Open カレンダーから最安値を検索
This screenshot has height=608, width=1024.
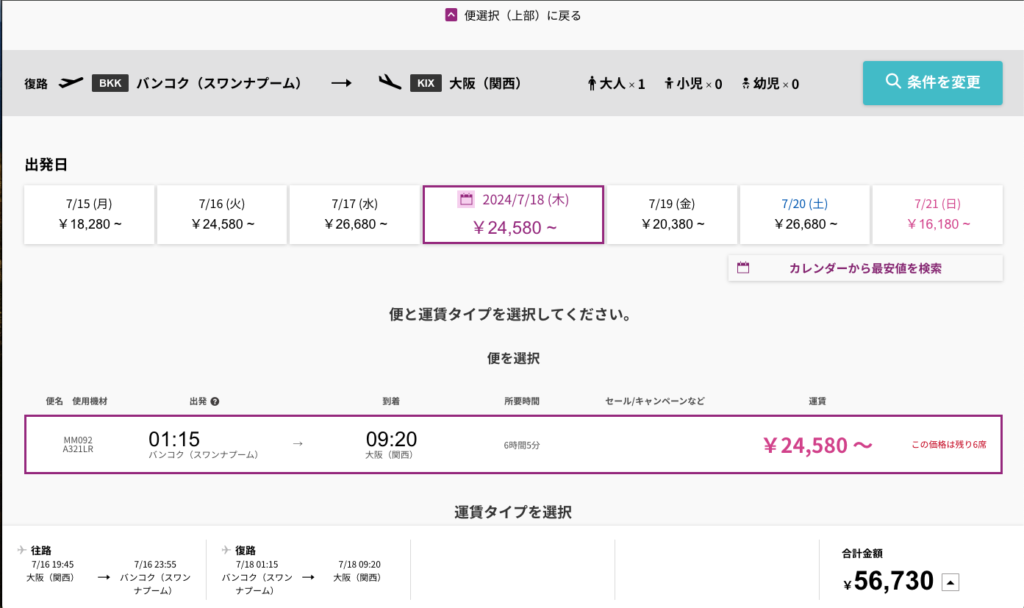pos(865,267)
